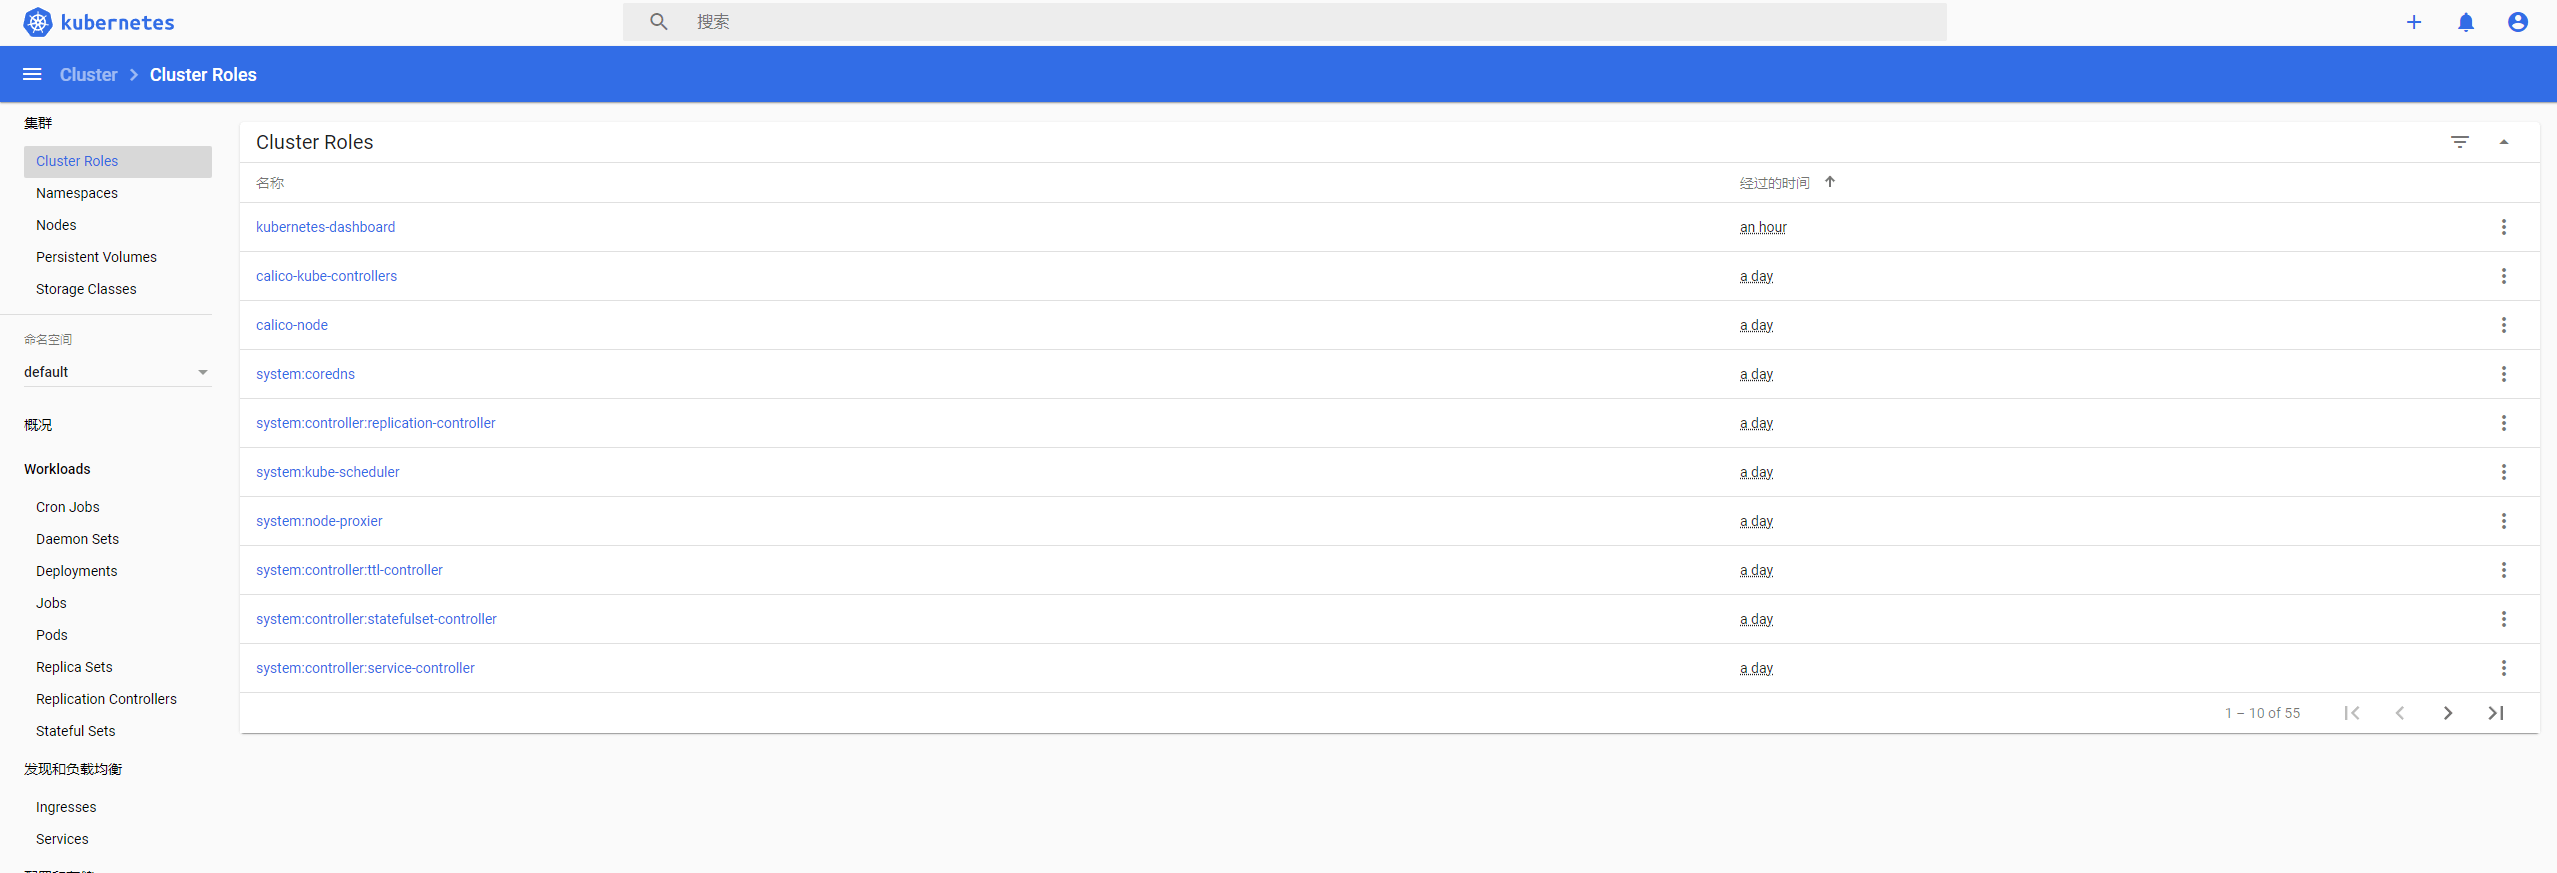Click the filter icon in Cluster Roles card
2557x873 pixels.
click(2459, 142)
